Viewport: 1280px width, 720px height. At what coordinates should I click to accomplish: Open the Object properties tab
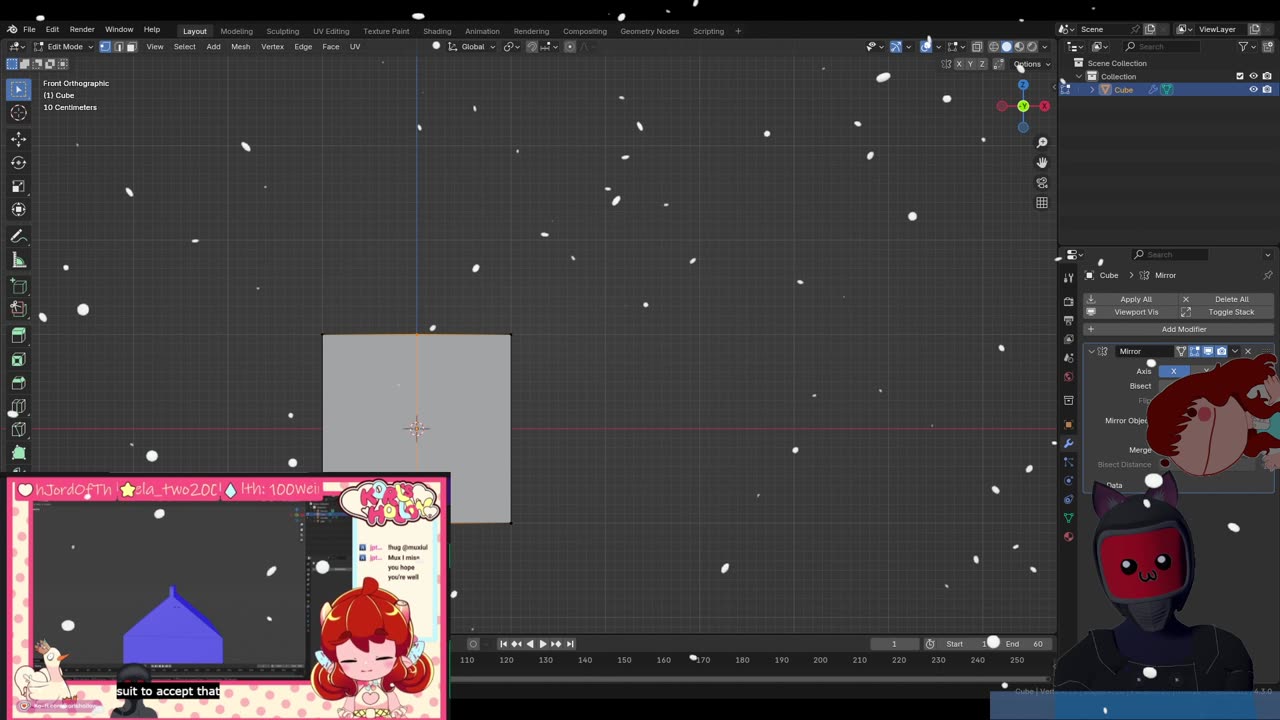click(1068, 424)
